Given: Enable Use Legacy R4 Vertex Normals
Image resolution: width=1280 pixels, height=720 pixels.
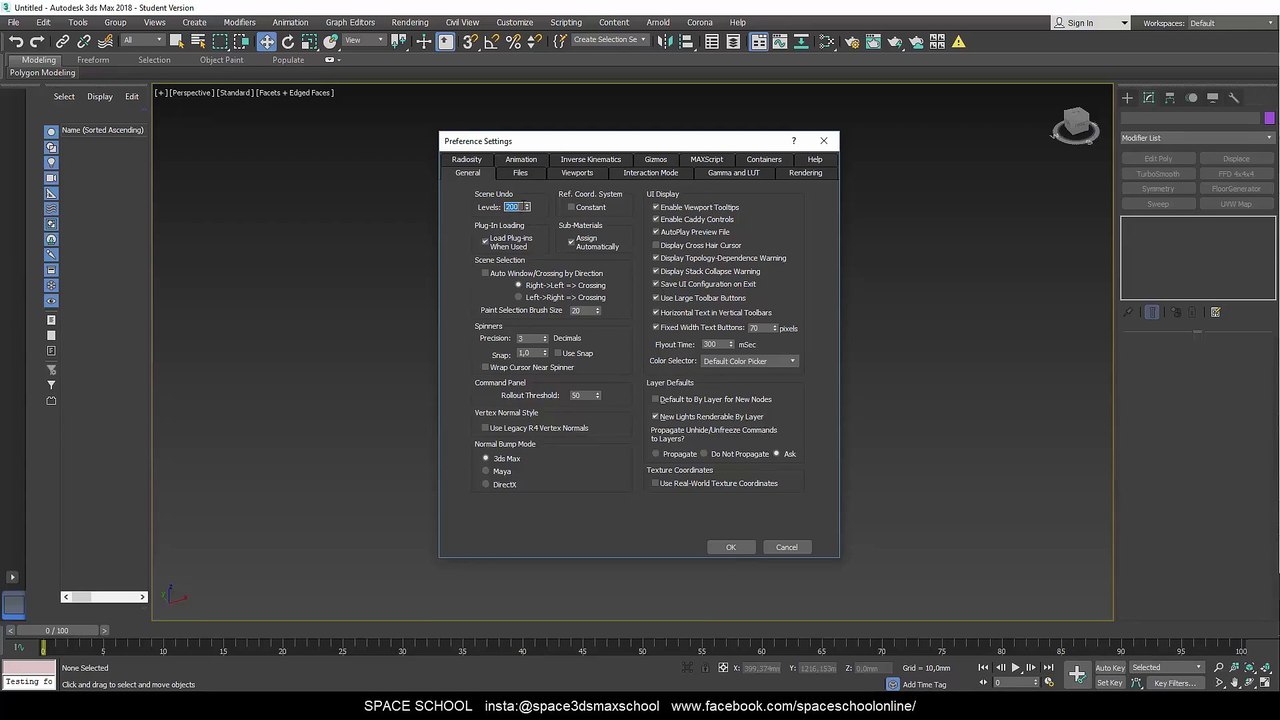Looking at the screenshot, I should click(x=485, y=428).
